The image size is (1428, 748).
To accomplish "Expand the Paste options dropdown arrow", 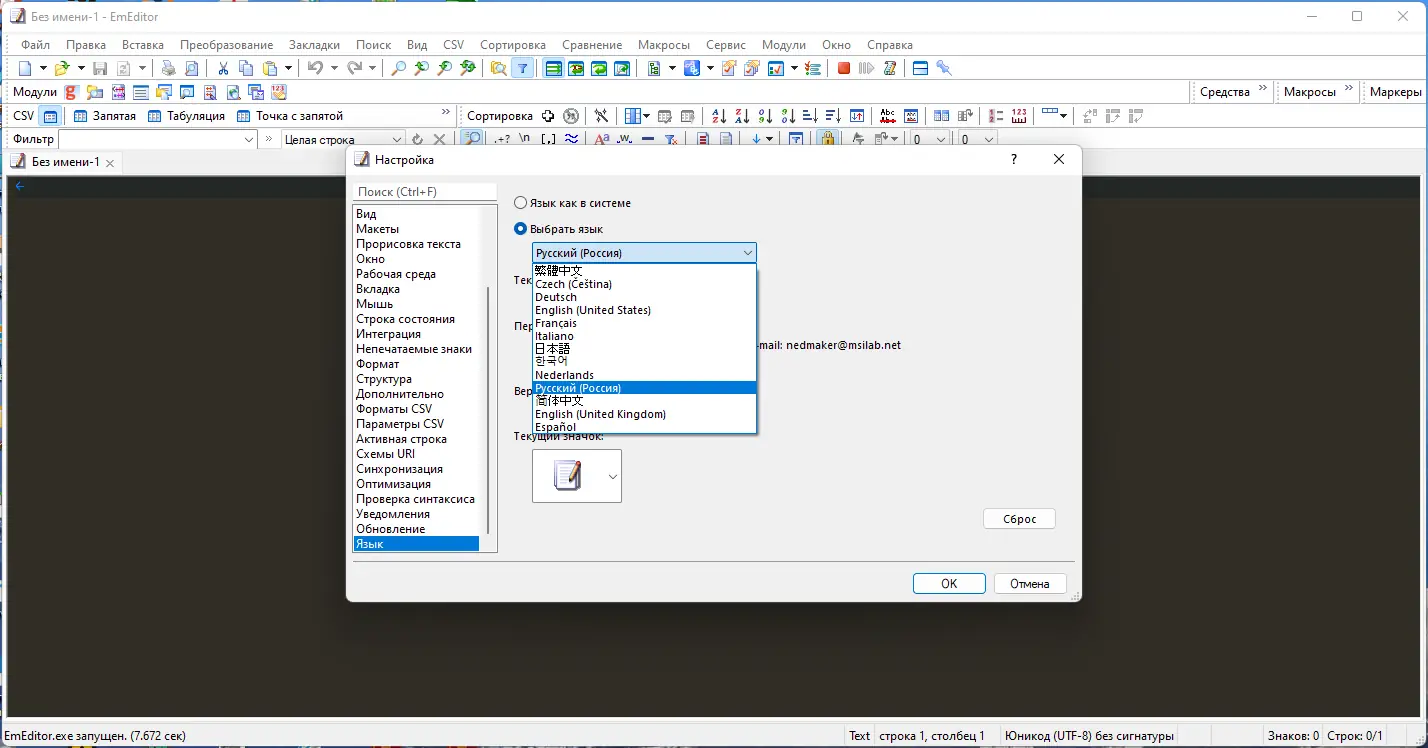I will [288, 68].
